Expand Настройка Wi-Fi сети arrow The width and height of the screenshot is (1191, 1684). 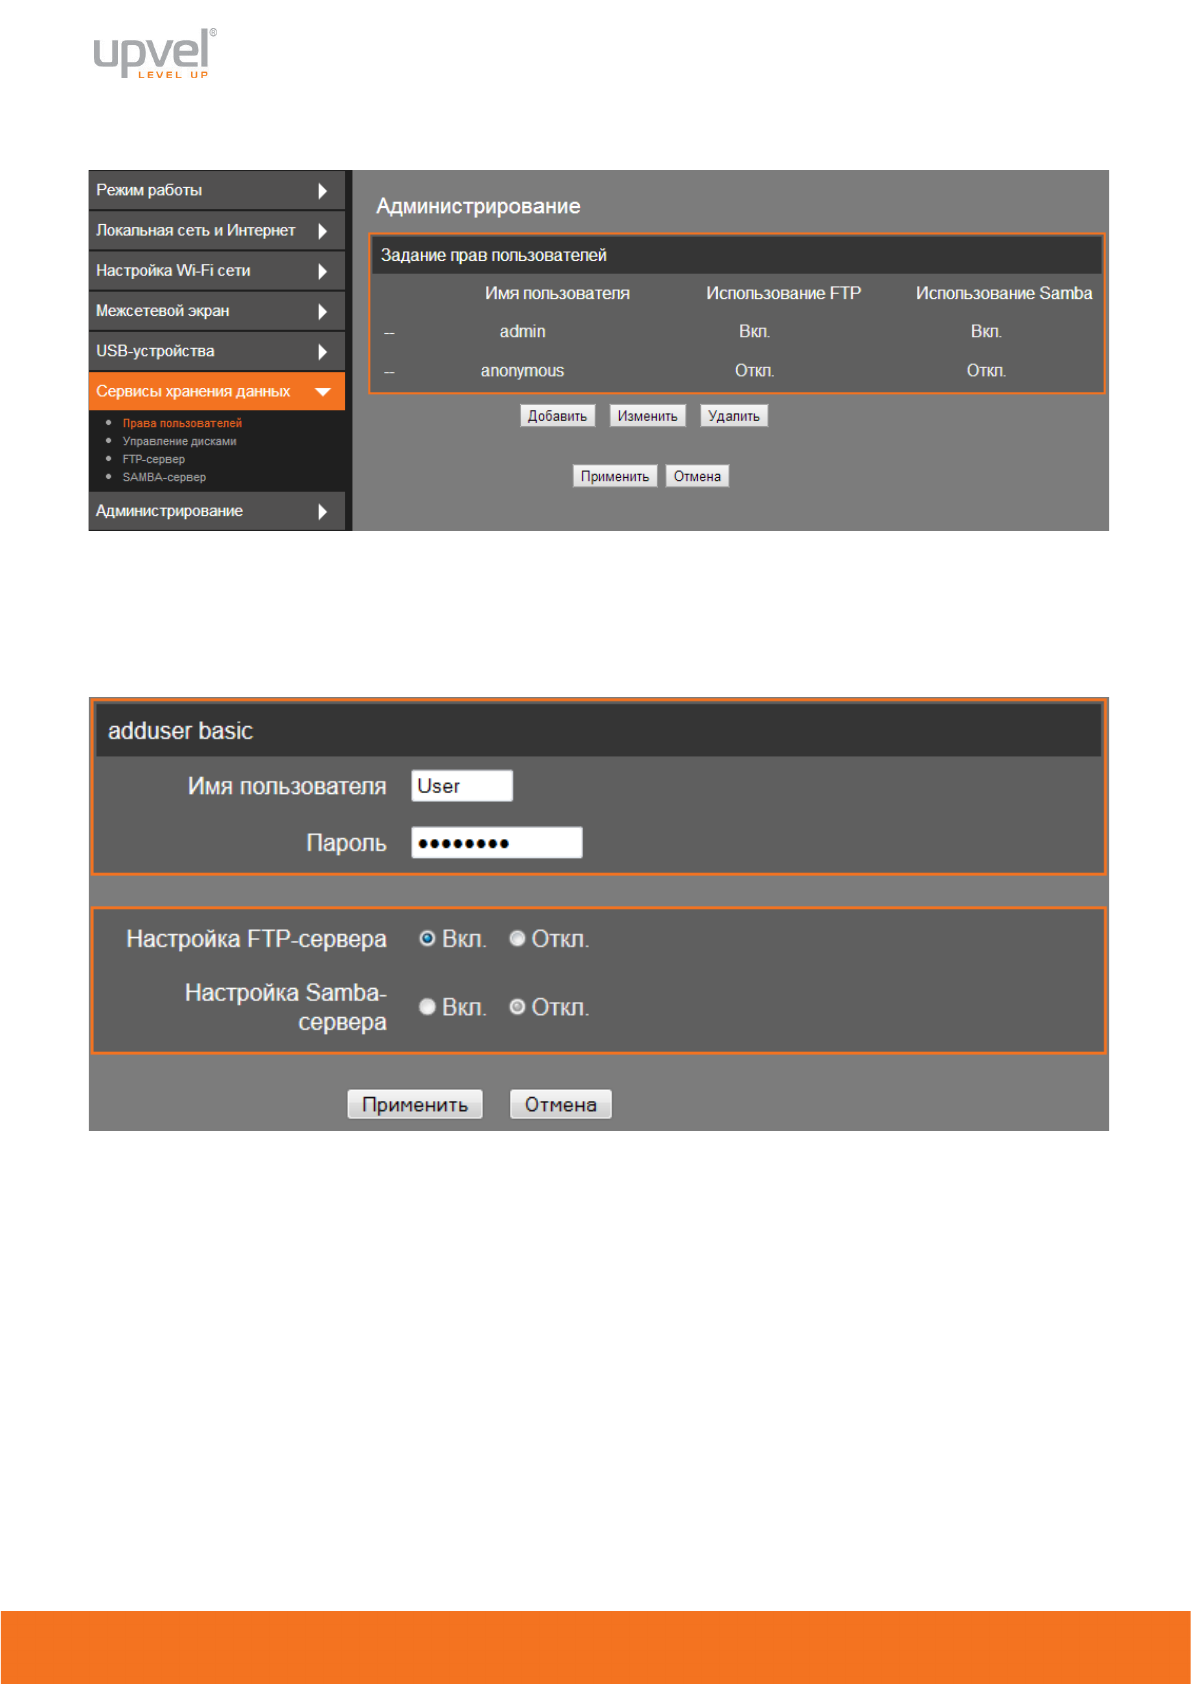pos(322,271)
